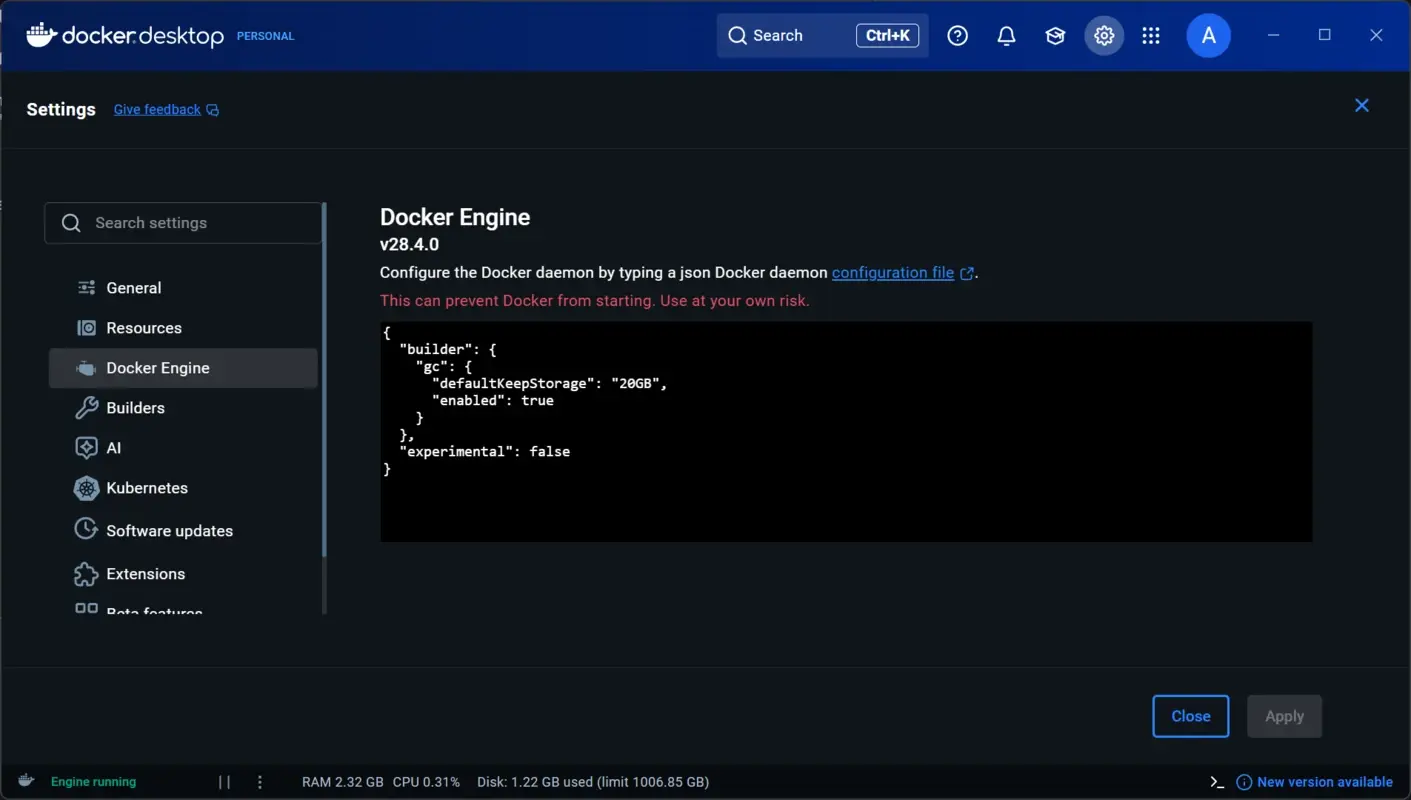Open the Resources settings section
Image resolution: width=1411 pixels, height=800 pixels.
(x=143, y=328)
